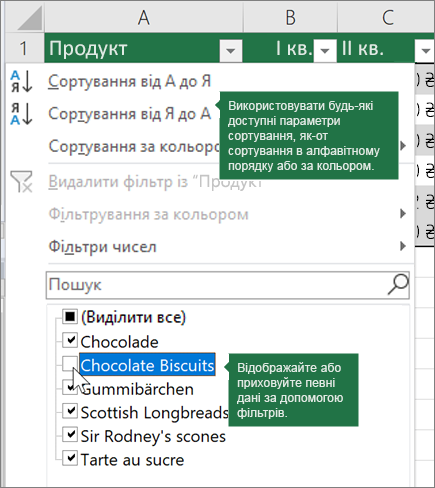435x488 pixels.
Task: Click the Пошук search field
Action: tap(228, 285)
